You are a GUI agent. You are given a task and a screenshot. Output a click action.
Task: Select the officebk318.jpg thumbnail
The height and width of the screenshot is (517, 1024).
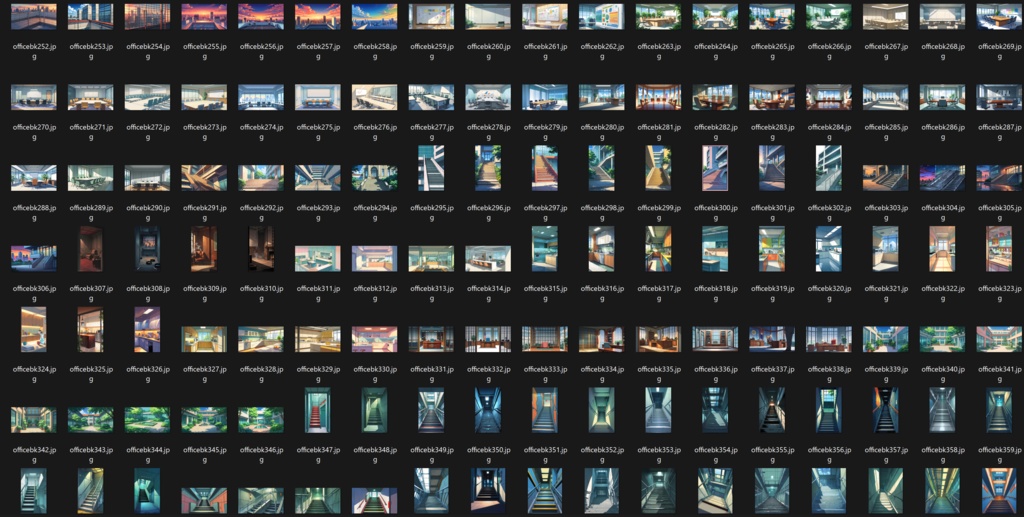[x=716, y=249]
